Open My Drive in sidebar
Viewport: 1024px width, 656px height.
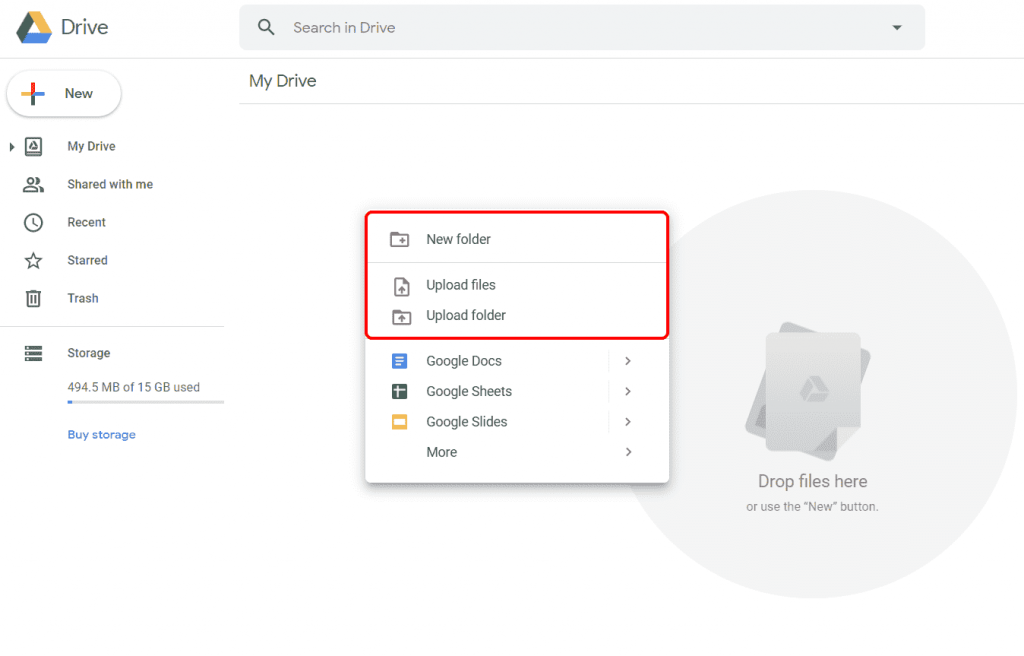pos(91,146)
